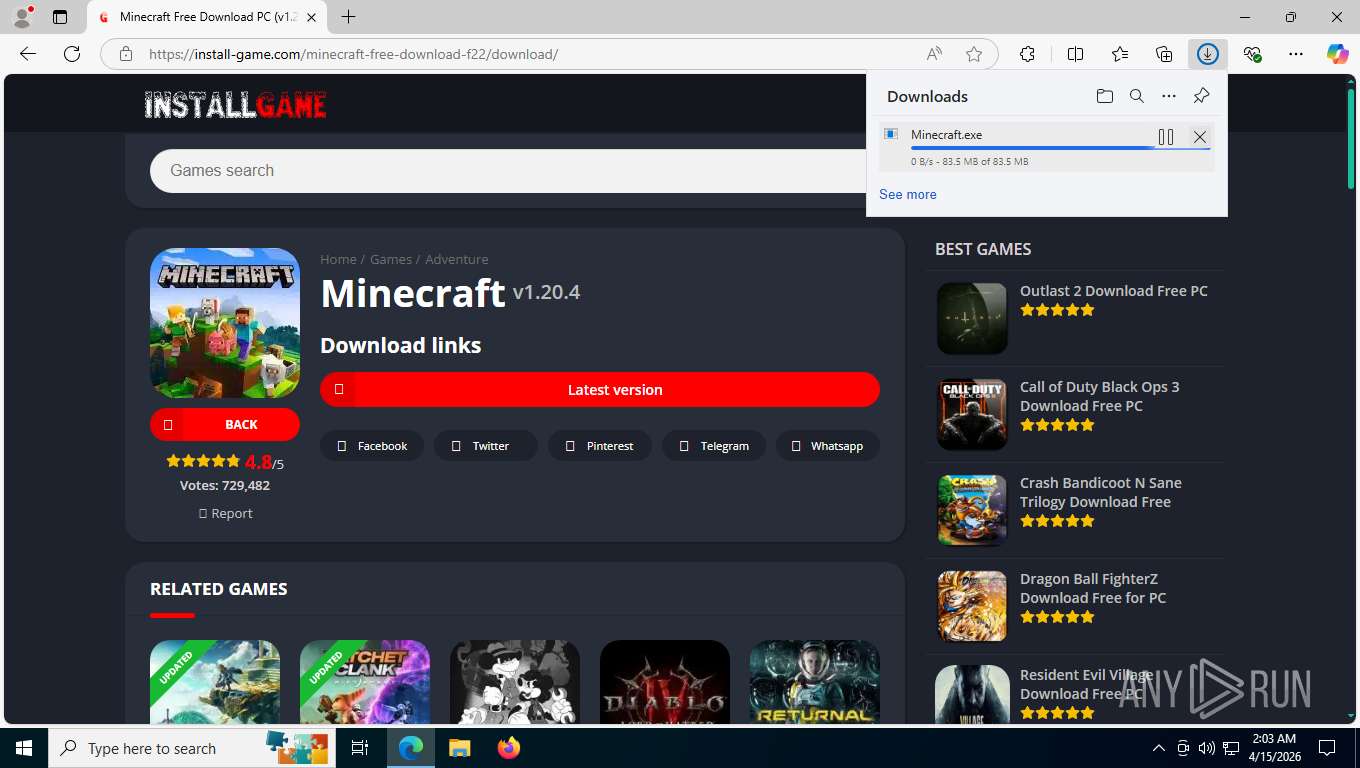This screenshot has height=768, width=1360.
Task: Click Outlast 2 thumbnail
Action: click(972, 318)
